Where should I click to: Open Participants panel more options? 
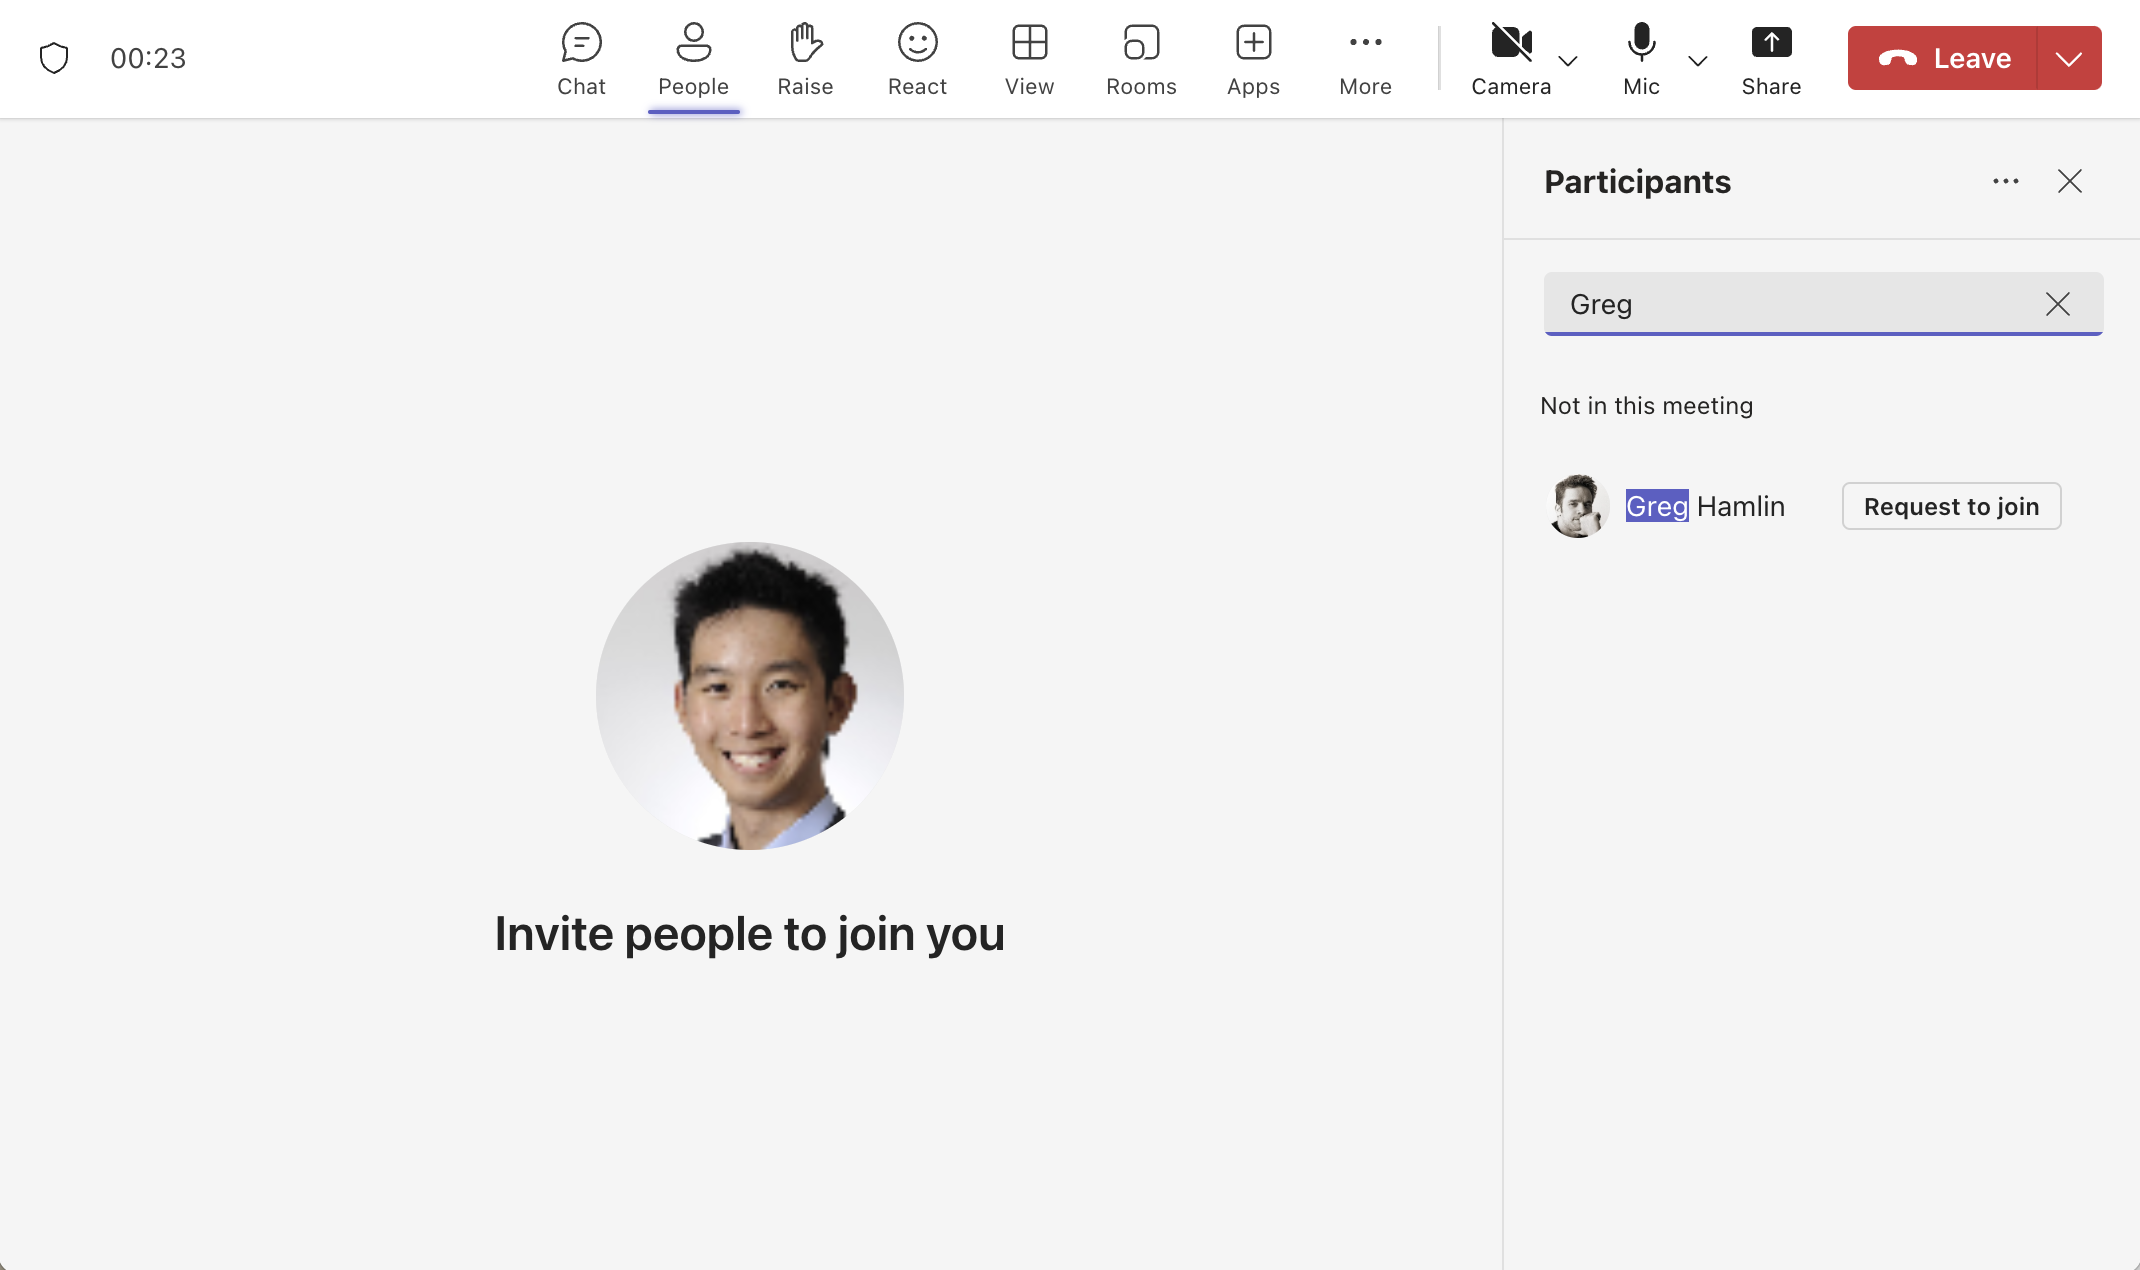pos(2005,181)
